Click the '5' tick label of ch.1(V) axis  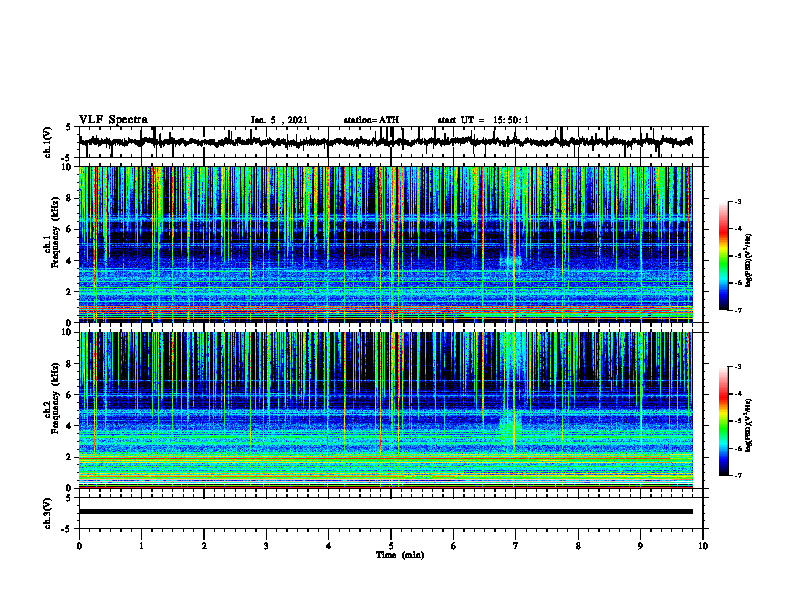coord(69,127)
